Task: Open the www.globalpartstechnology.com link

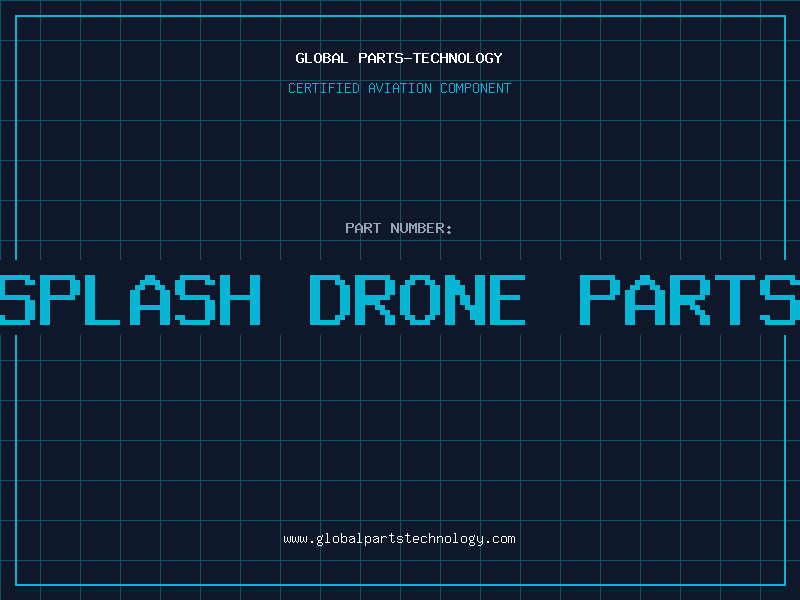Action: pos(399,539)
